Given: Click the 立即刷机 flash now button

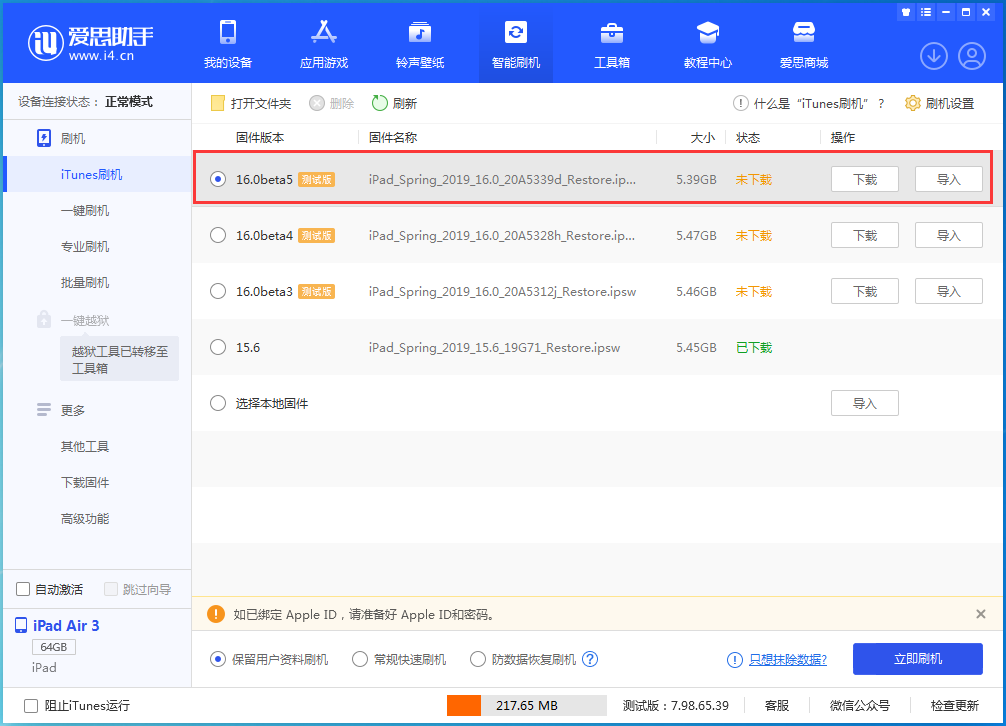Looking at the screenshot, I should (x=917, y=659).
